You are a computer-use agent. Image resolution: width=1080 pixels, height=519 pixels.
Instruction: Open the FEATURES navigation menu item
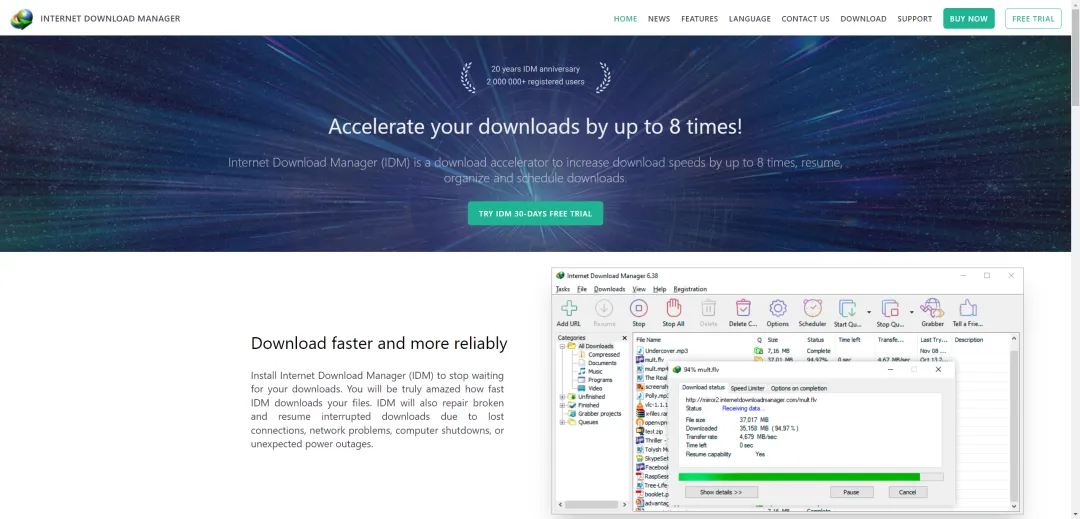coord(699,18)
